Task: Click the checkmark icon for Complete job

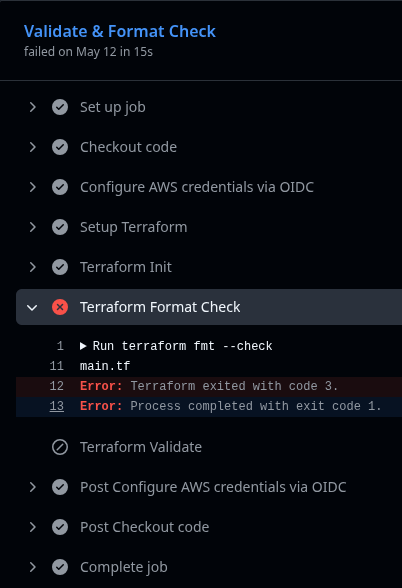Action: tap(60, 567)
